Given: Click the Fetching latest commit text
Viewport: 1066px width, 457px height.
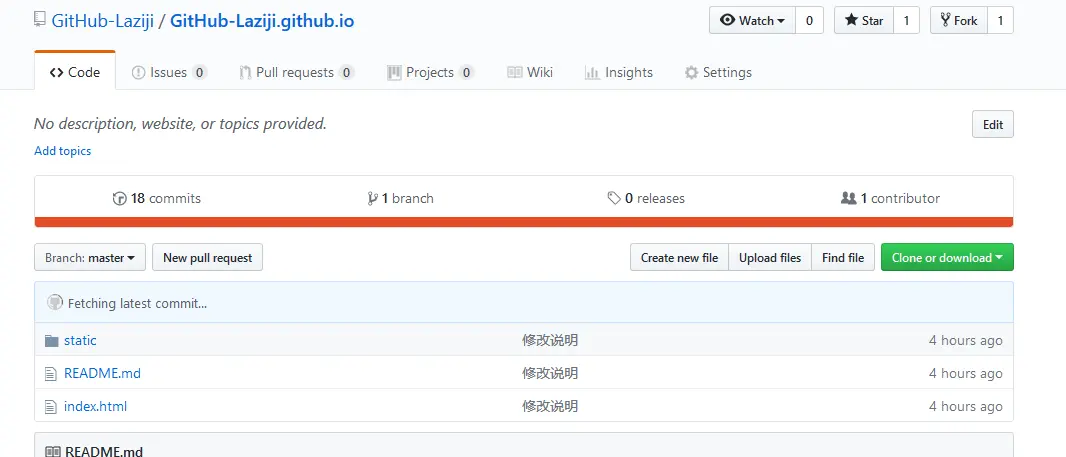Looking at the screenshot, I should point(137,303).
